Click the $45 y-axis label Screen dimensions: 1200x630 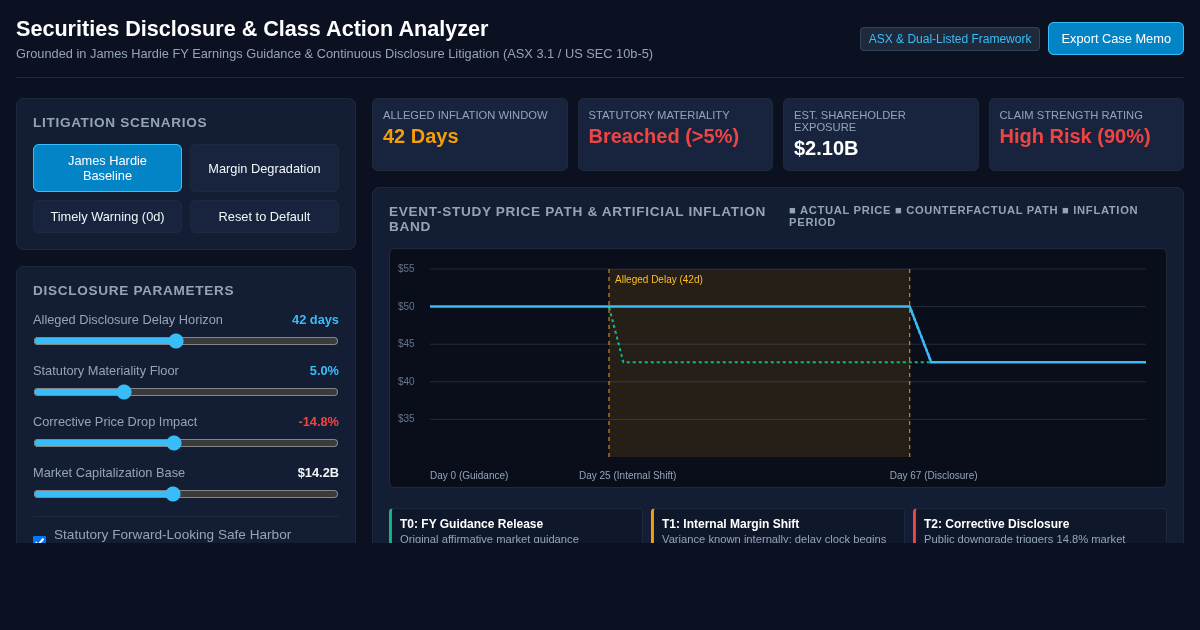tap(406, 344)
